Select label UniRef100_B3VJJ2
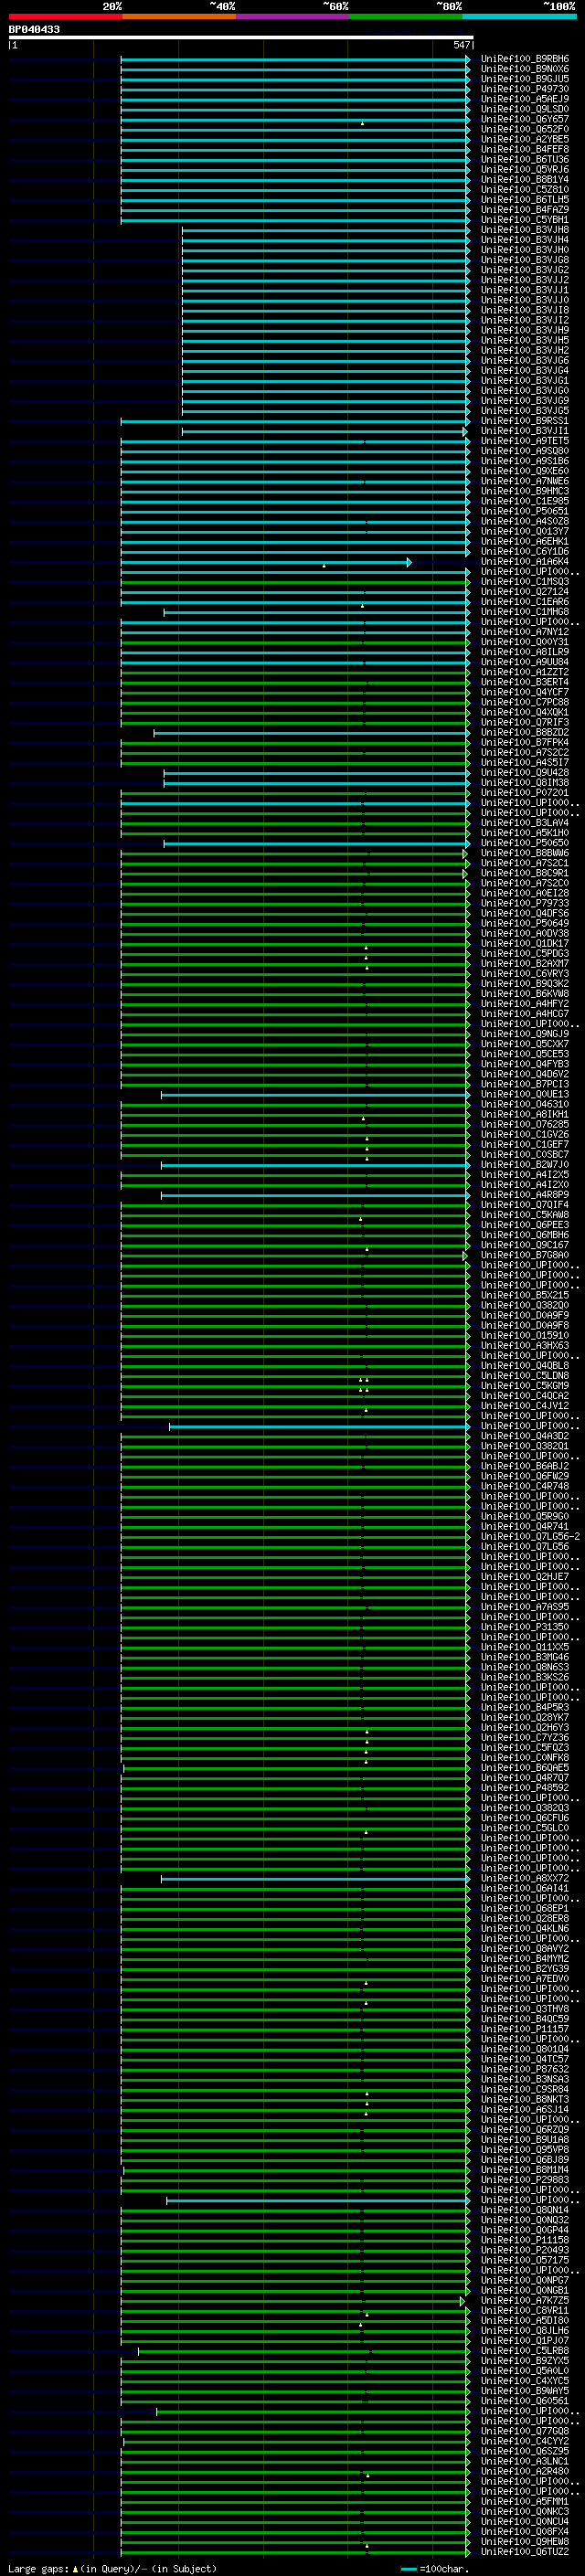This screenshot has width=585, height=2576. 525,280
